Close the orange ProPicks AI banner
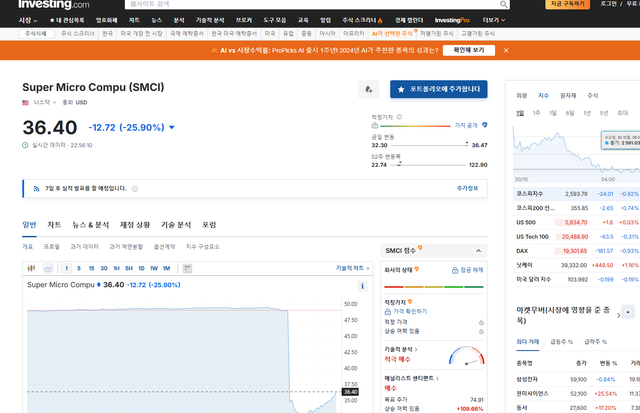Viewport: 640px width, 413px height. 505,49
